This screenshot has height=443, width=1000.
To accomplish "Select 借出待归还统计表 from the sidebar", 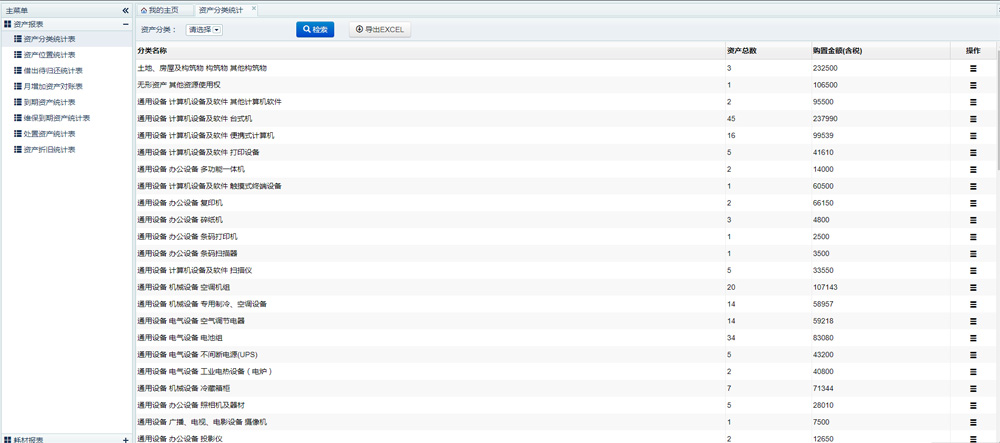I will point(52,71).
